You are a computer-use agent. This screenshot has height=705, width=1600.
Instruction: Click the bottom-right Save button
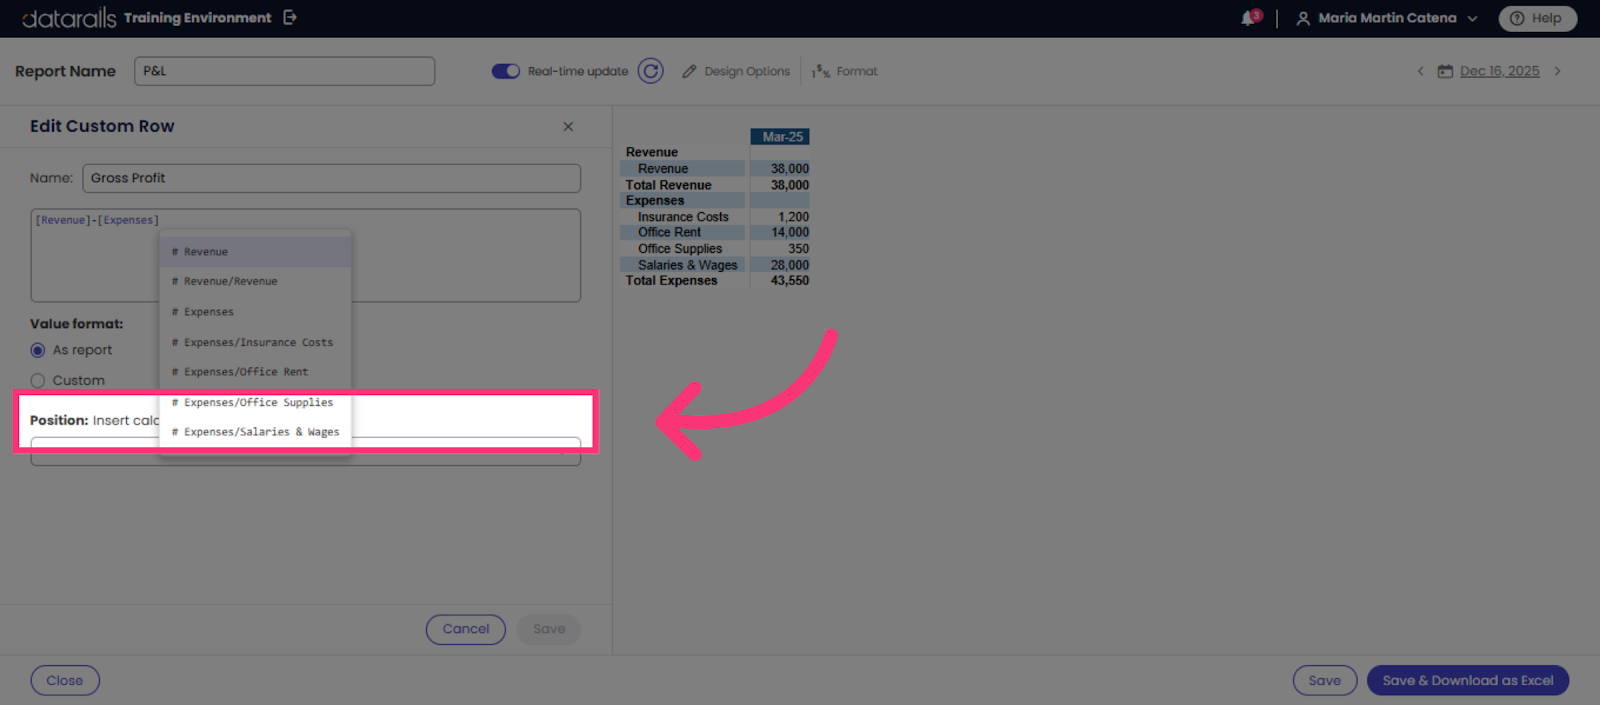point(1325,681)
